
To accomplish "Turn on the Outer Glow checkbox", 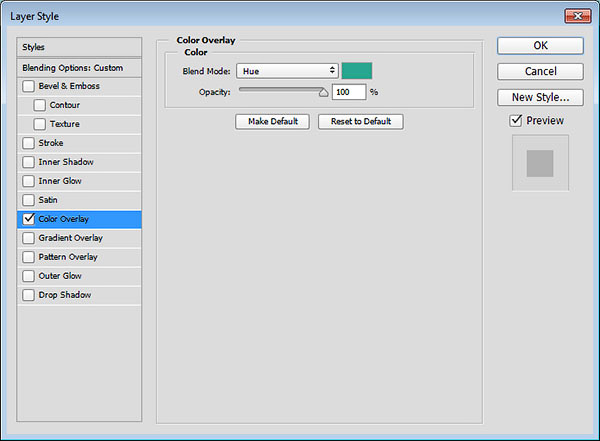I will click(28, 276).
